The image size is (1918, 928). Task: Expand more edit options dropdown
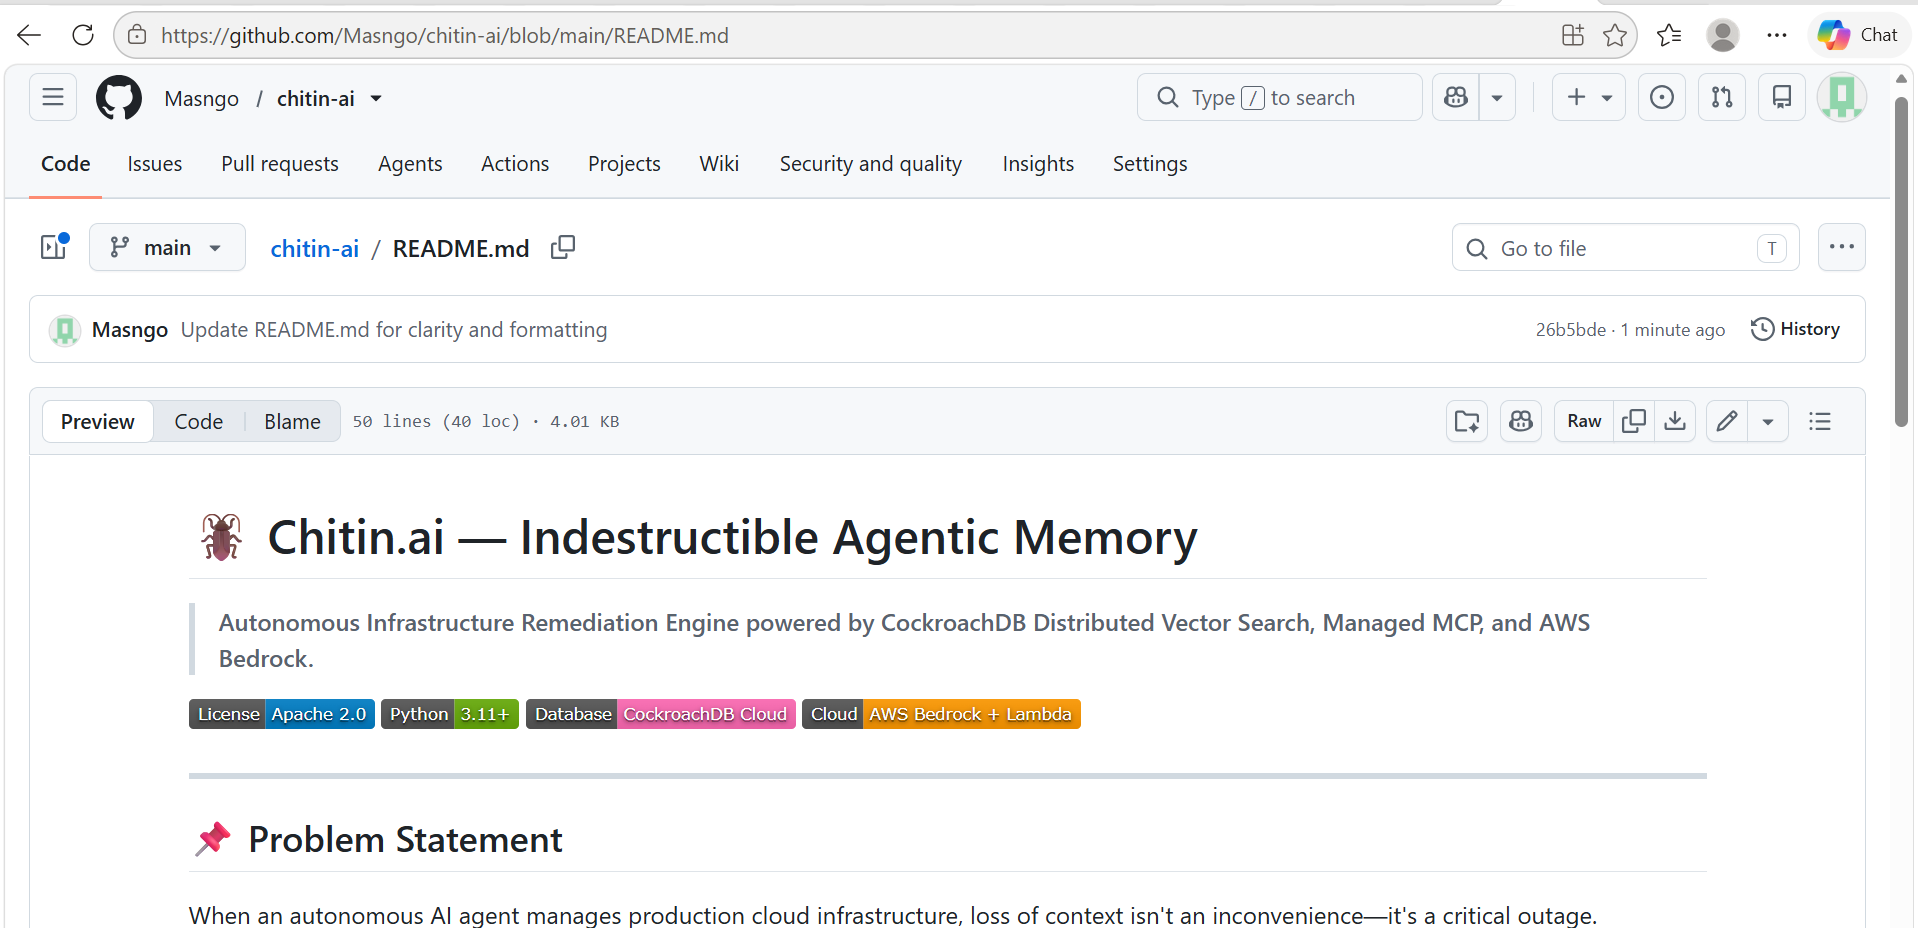click(x=1768, y=421)
